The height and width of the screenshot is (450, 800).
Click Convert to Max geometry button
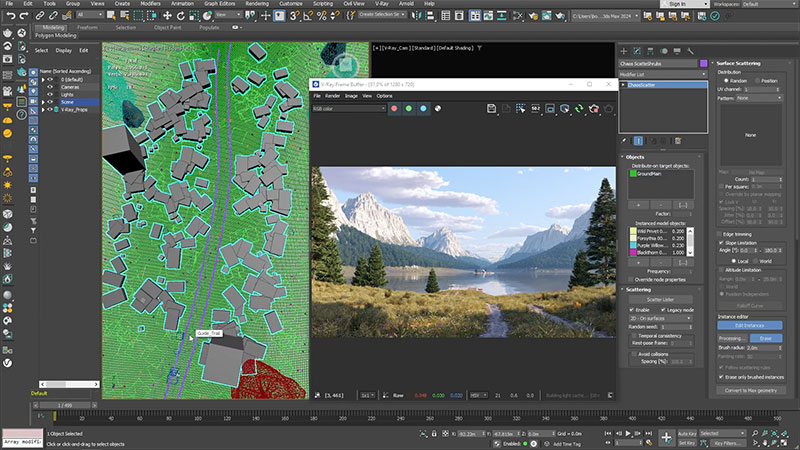751,389
